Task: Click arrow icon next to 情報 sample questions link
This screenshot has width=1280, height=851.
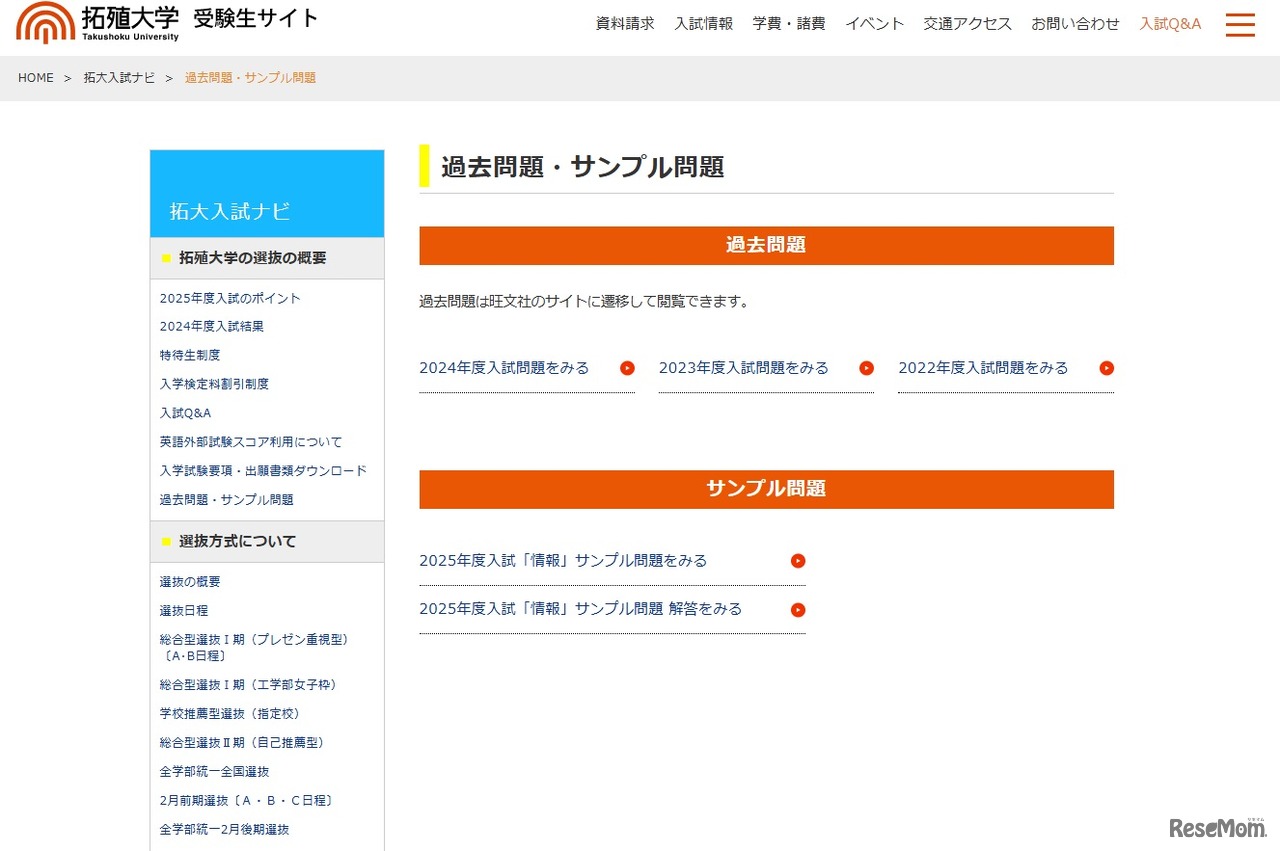Action: coord(797,561)
